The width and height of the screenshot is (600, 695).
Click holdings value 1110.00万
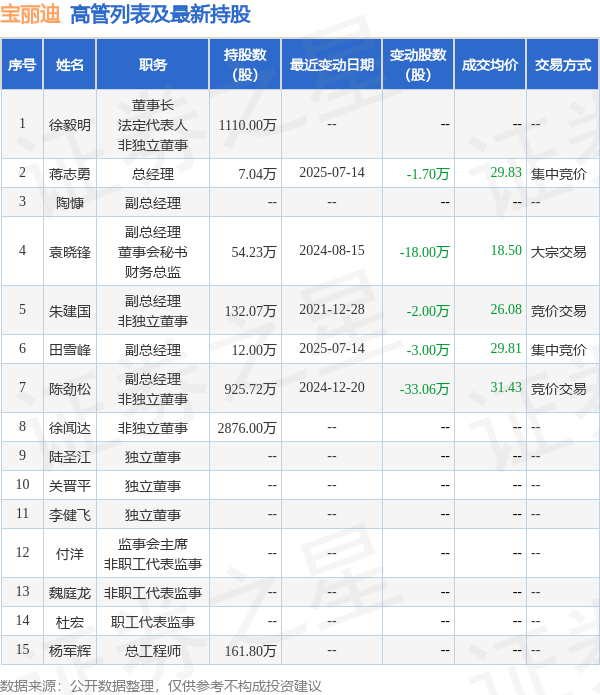click(x=247, y=125)
